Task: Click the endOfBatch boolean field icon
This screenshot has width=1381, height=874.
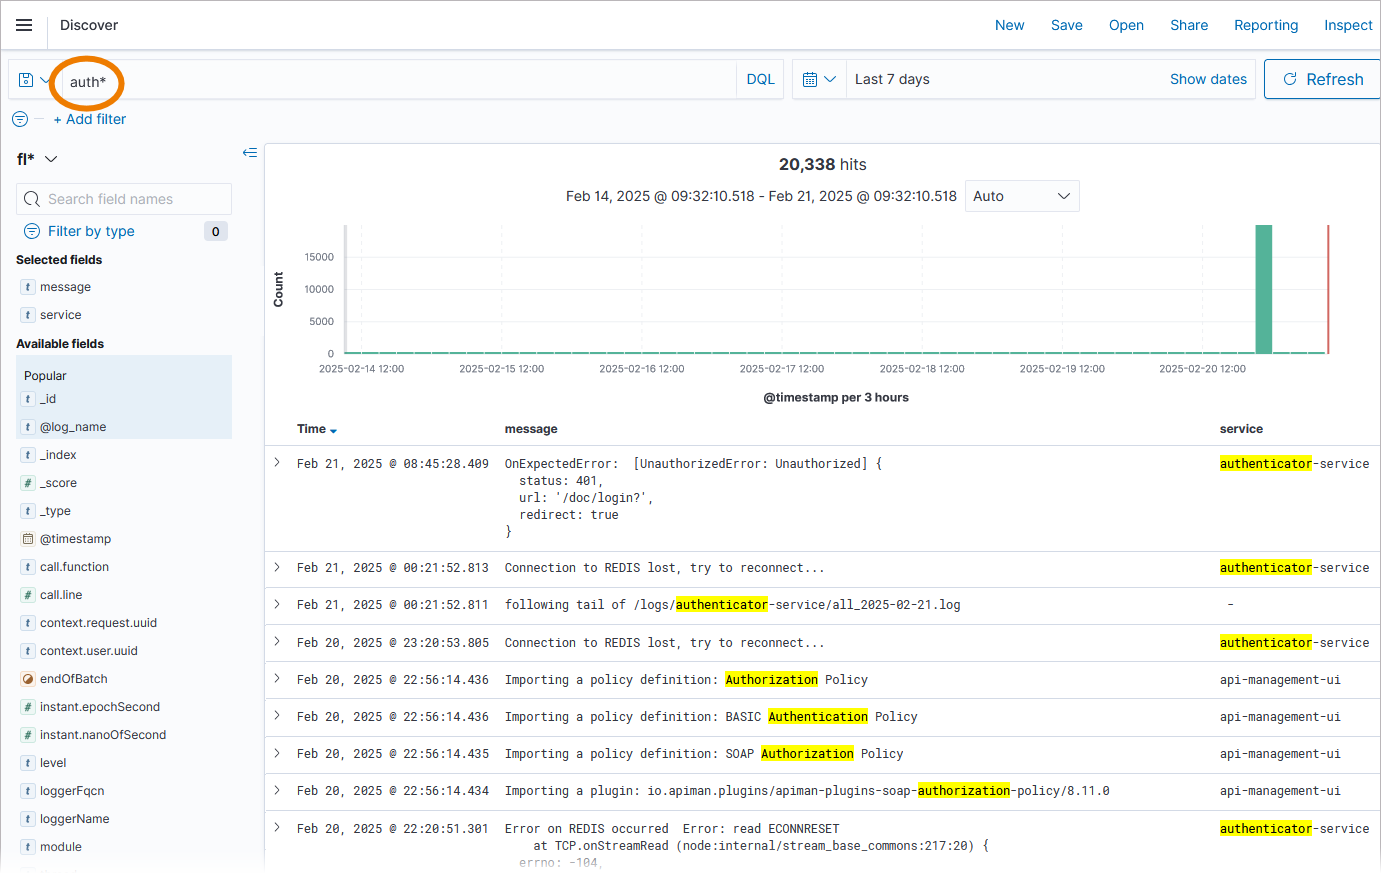Action: [x=28, y=679]
